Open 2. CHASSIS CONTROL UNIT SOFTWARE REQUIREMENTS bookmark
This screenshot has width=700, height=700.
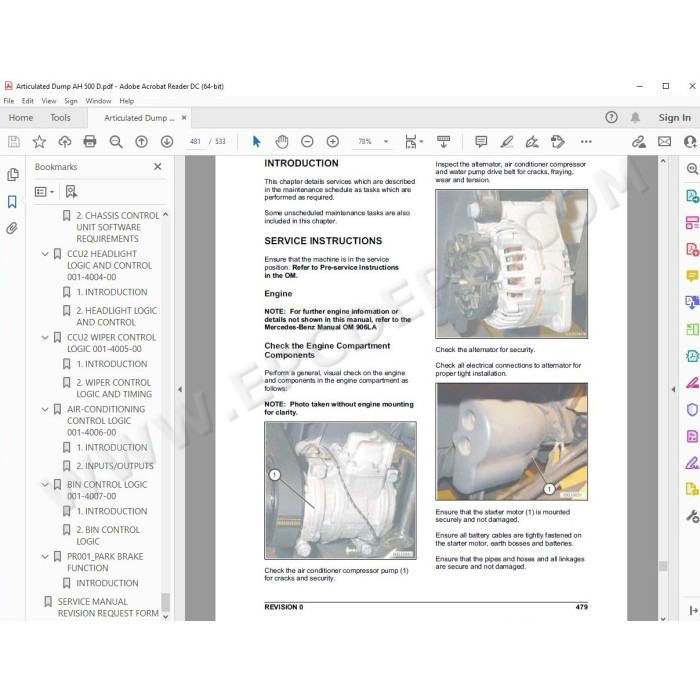tap(117, 227)
